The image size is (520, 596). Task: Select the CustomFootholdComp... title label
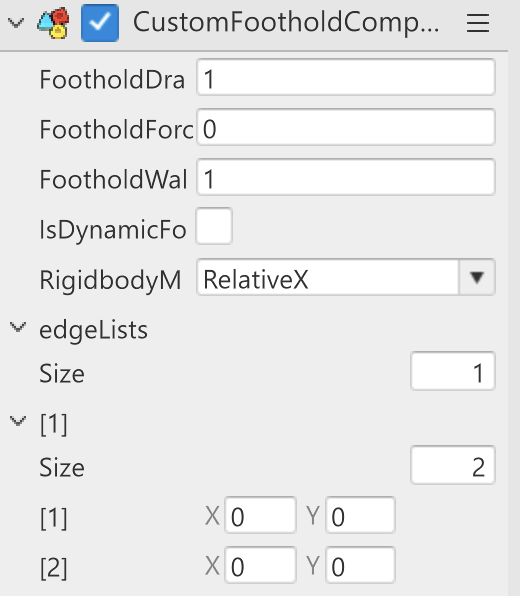coord(286,23)
